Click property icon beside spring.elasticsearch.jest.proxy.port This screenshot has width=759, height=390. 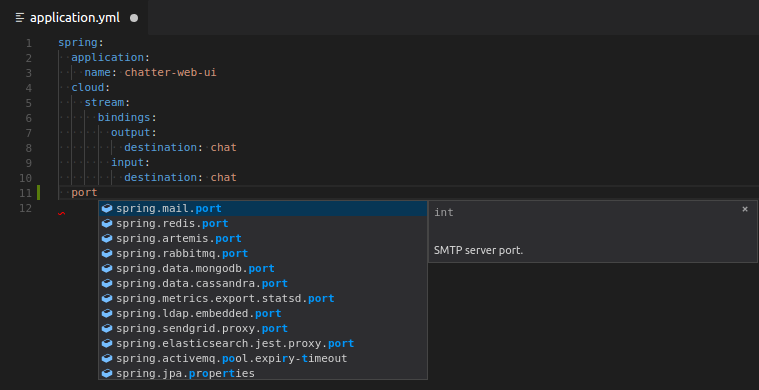click(107, 344)
